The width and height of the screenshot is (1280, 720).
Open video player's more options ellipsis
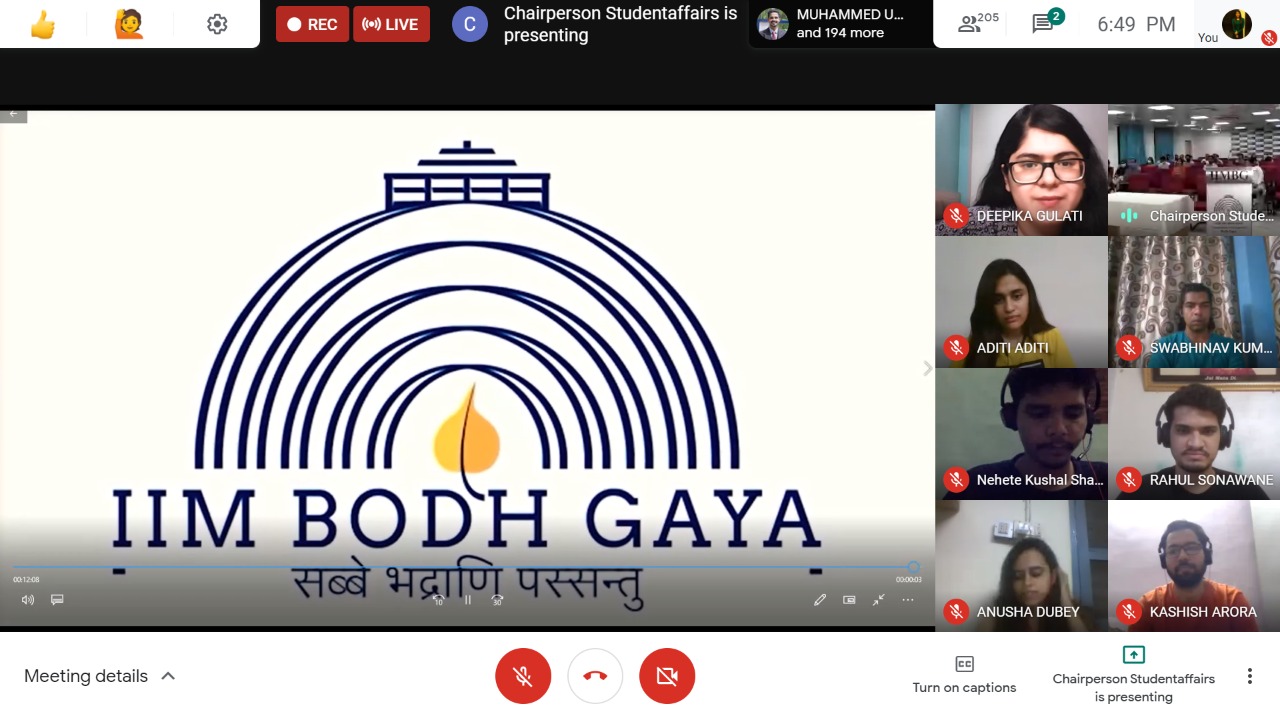point(907,600)
